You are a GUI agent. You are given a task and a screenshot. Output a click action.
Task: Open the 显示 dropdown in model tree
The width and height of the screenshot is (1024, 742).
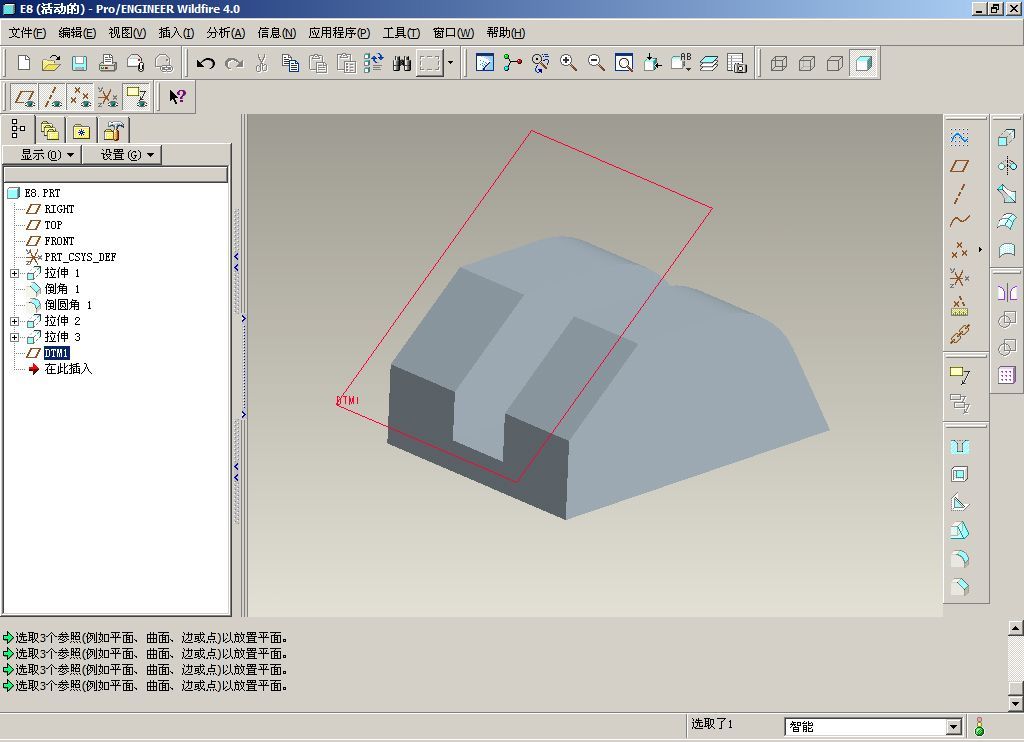click(42, 155)
